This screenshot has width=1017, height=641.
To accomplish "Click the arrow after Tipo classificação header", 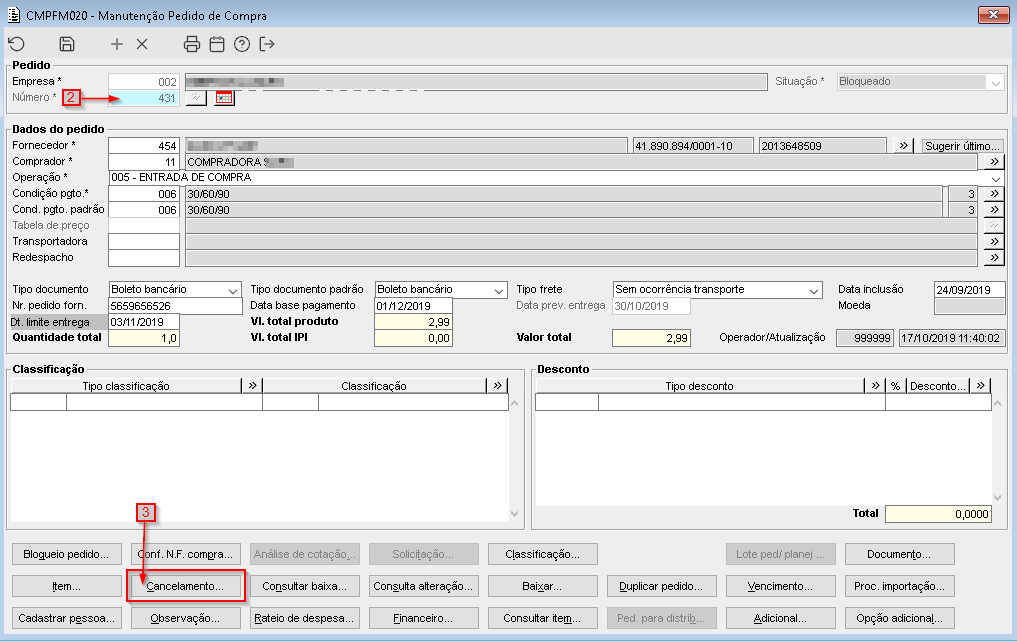I will (x=252, y=385).
